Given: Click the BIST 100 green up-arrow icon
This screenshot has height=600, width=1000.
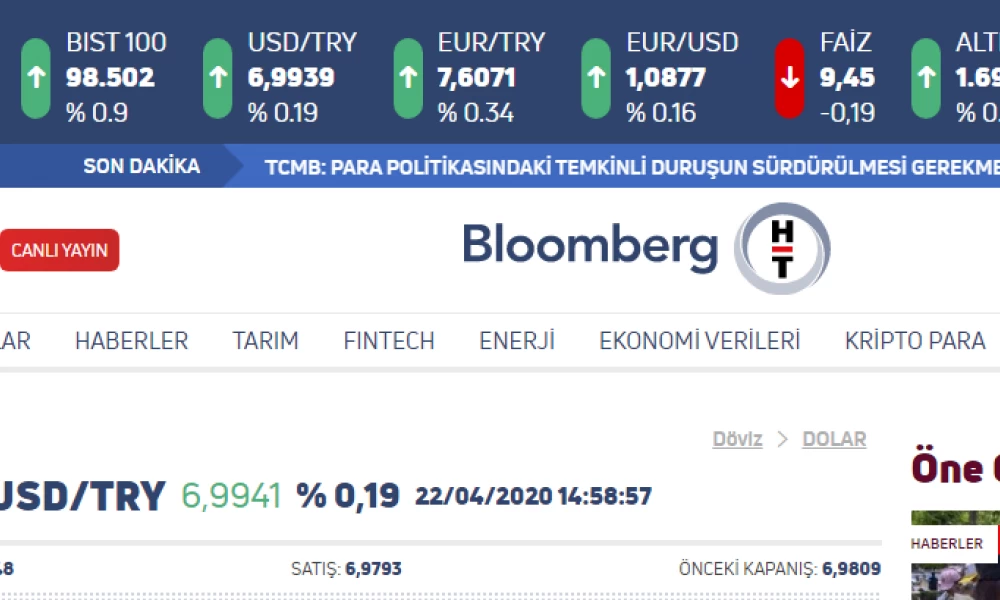Looking at the screenshot, I should (x=36, y=78).
